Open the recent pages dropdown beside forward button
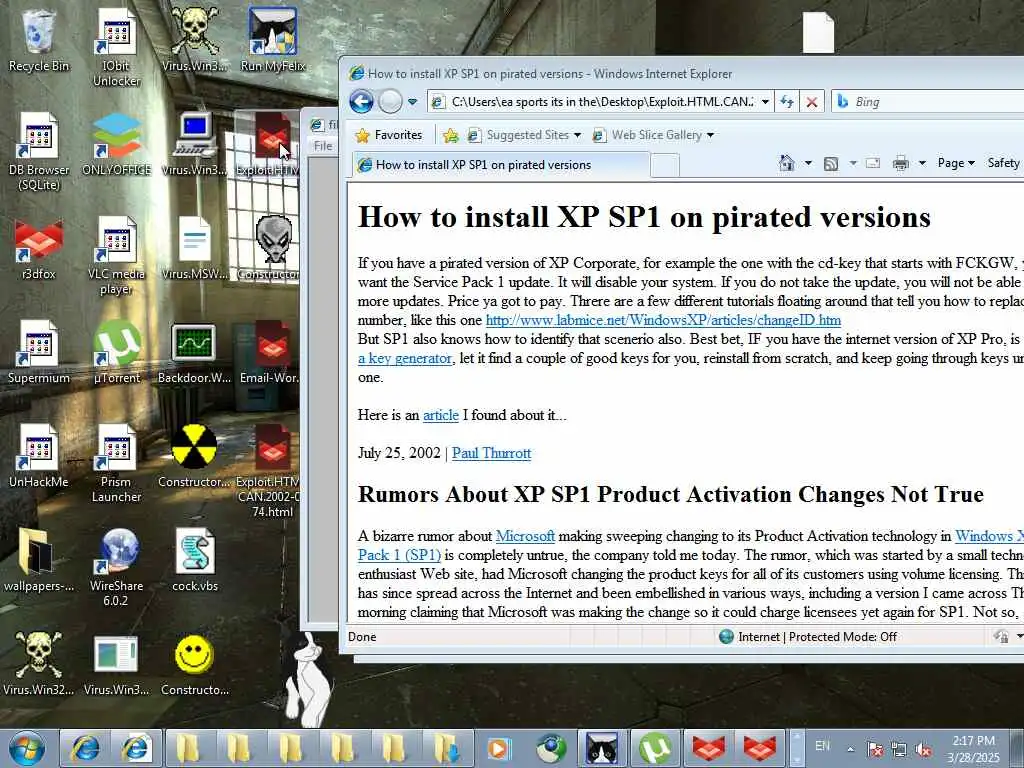The width and height of the screenshot is (1024, 768). (412, 102)
